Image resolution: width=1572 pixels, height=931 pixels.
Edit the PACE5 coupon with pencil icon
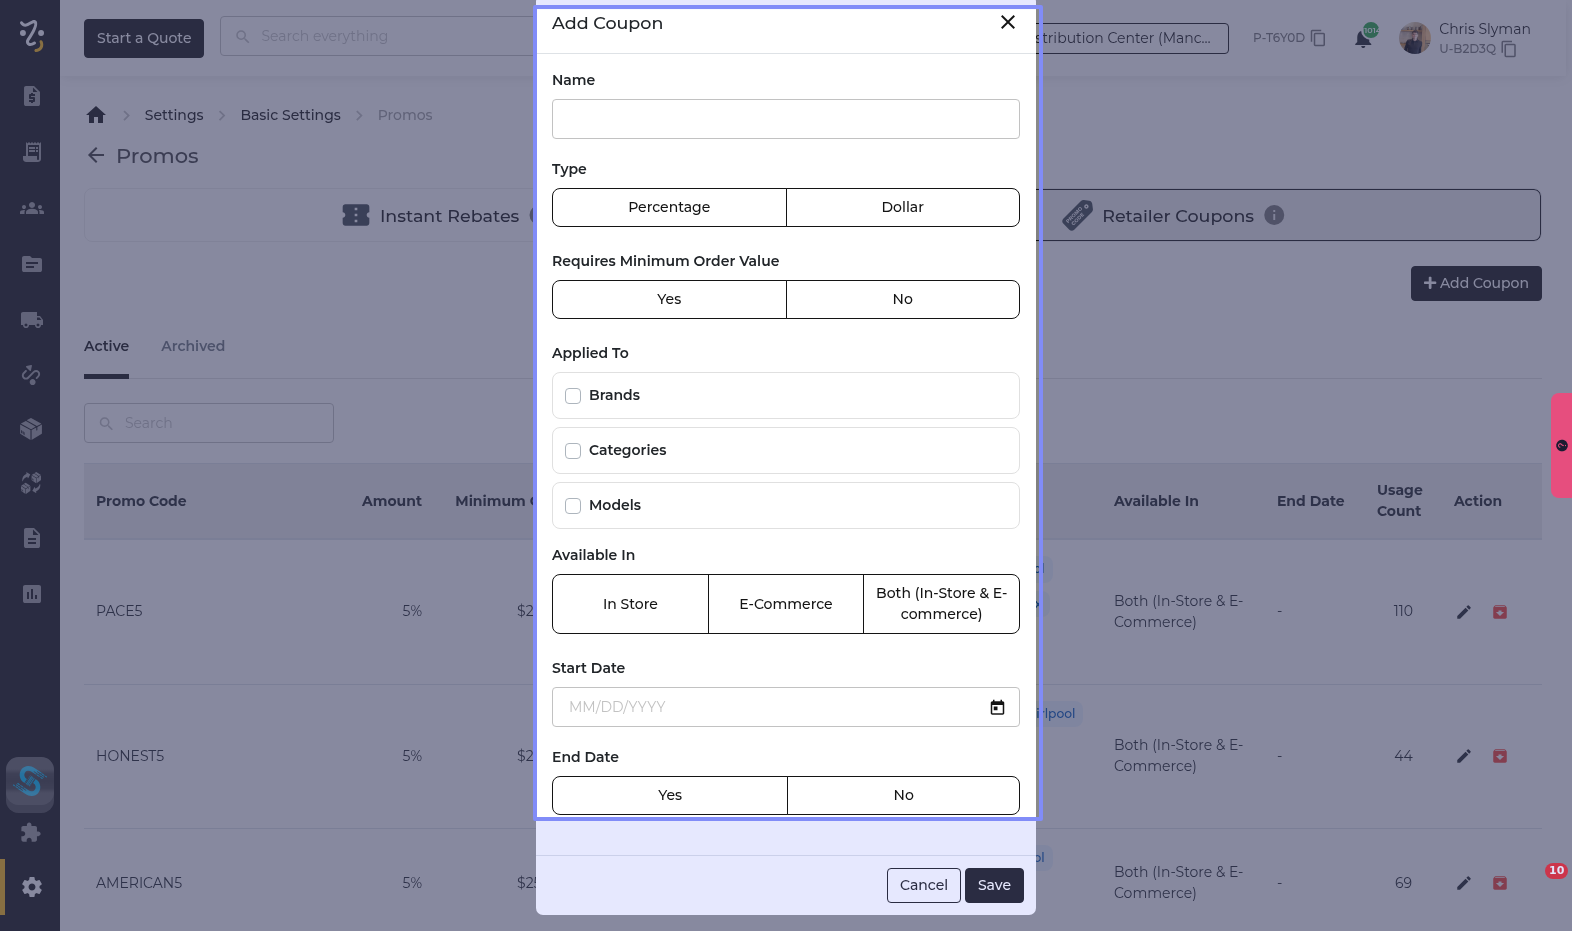1464,612
